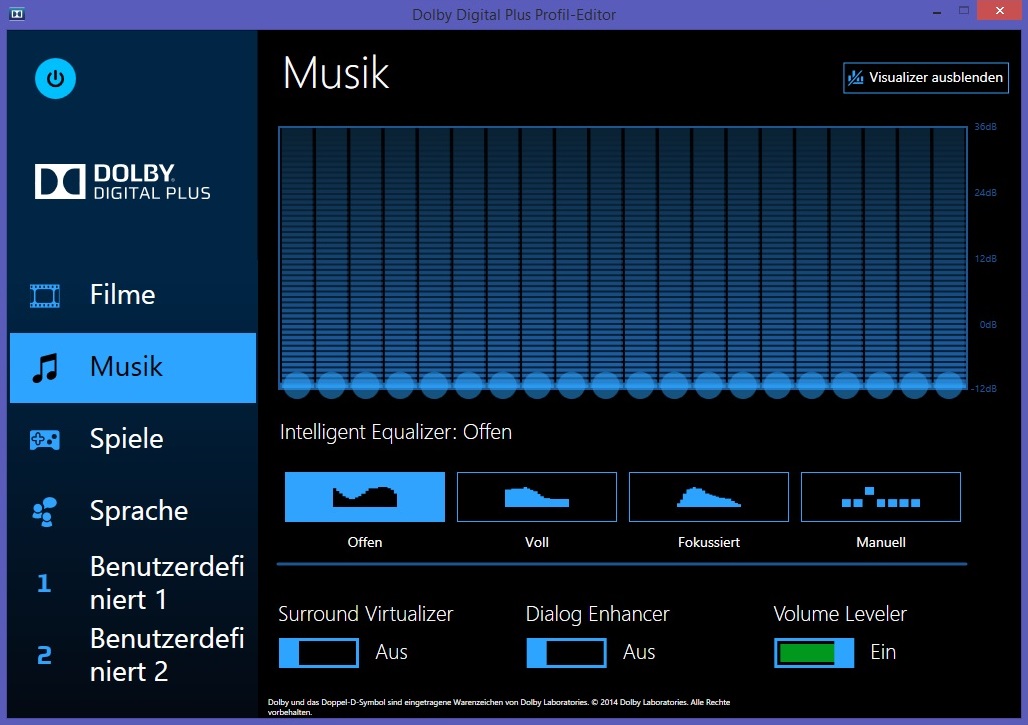Click the 36dB scale label
1028x725 pixels.
pyautogui.click(x=985, y=127)
